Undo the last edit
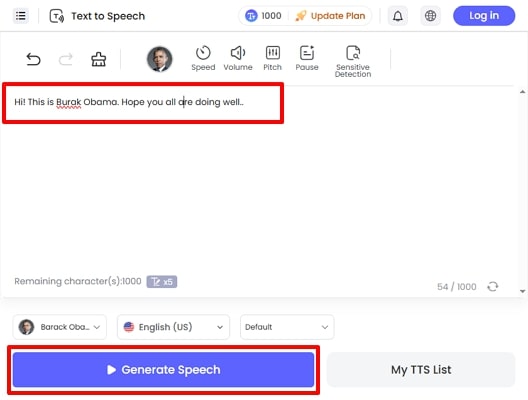Image resolution: width=528 pixels, height=400 pixels. click(x=33, y=59)
